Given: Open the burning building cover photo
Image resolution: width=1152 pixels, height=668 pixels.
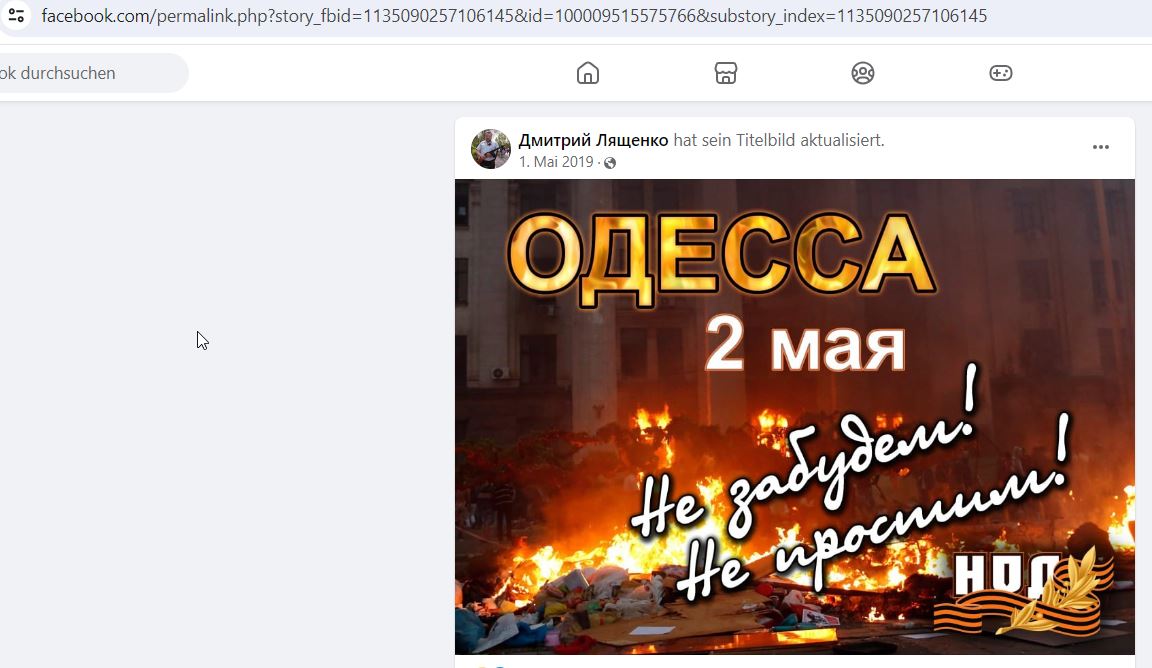Looking at the screenshot, I should click(x=795, y=417).
